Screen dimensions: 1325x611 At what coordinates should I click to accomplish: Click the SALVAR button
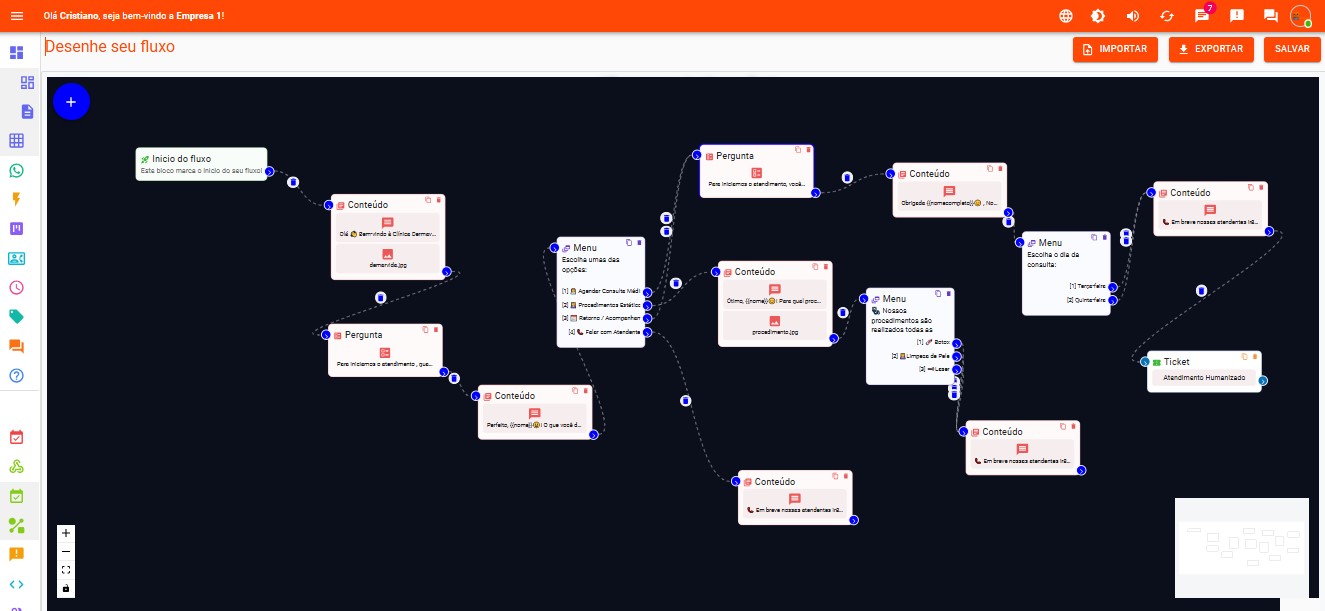click(x=1292, y=48)
